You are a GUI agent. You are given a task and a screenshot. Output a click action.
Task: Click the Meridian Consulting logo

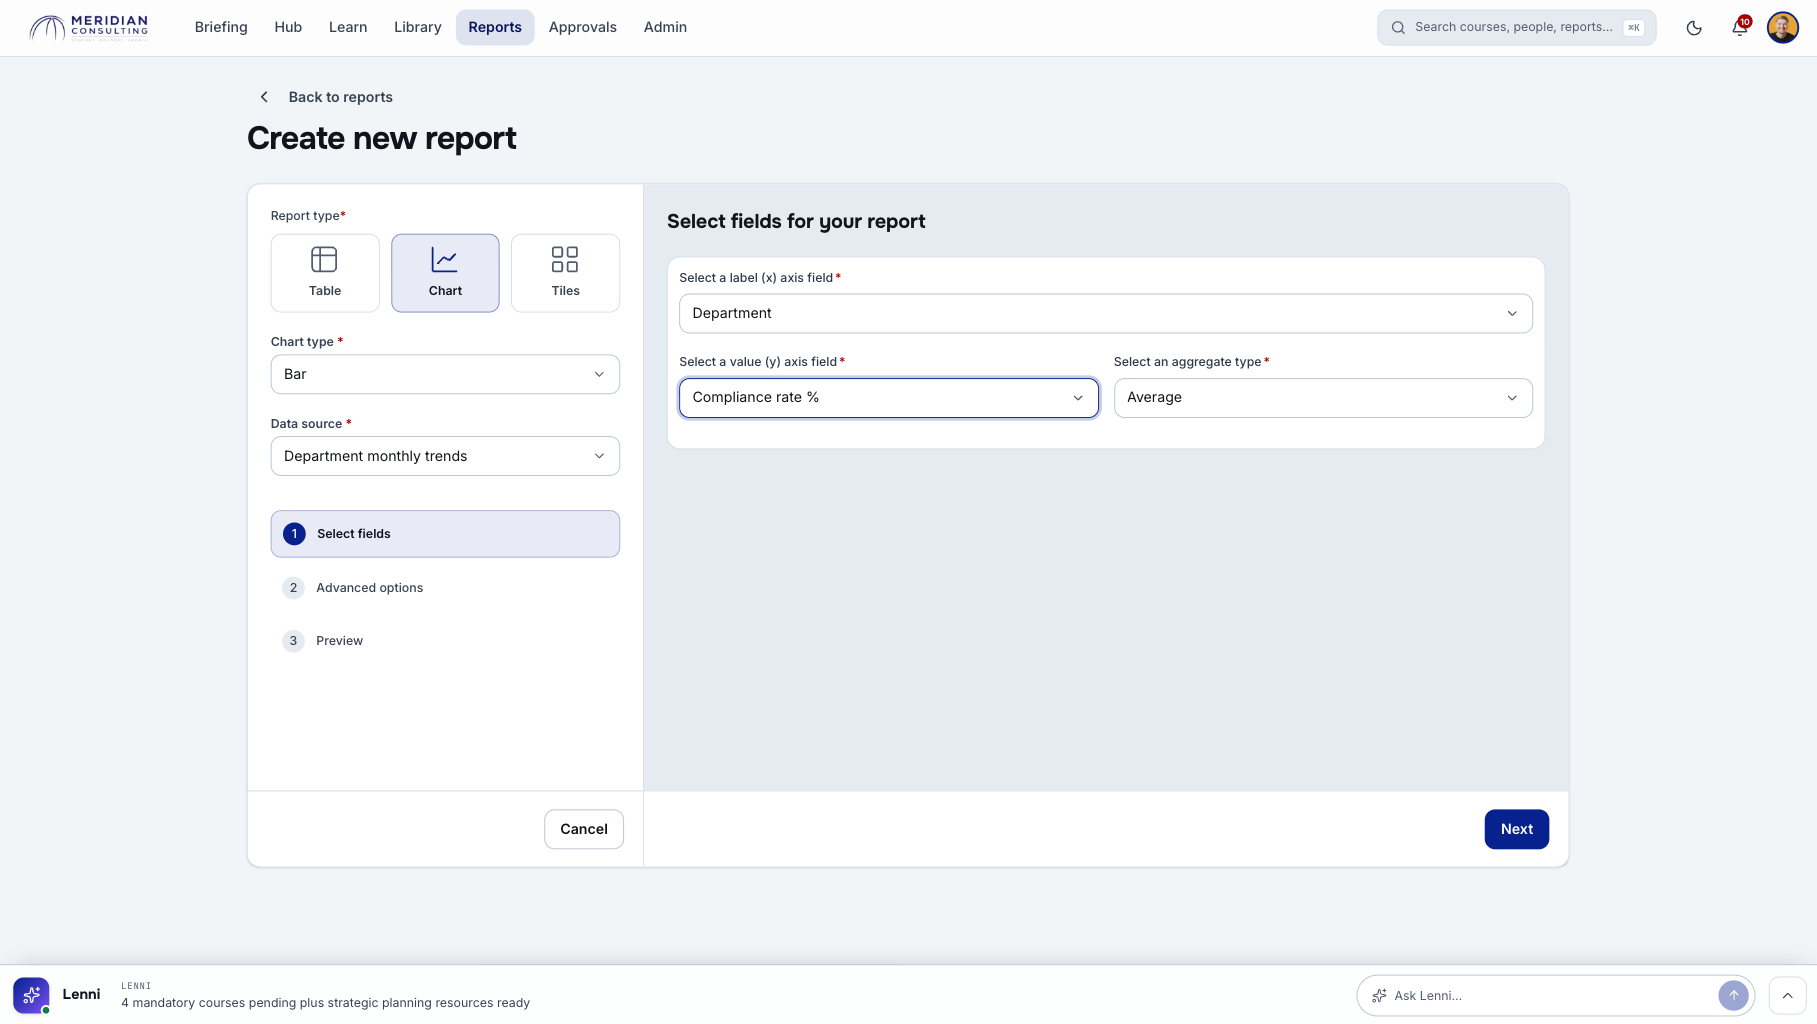[89, 27]
